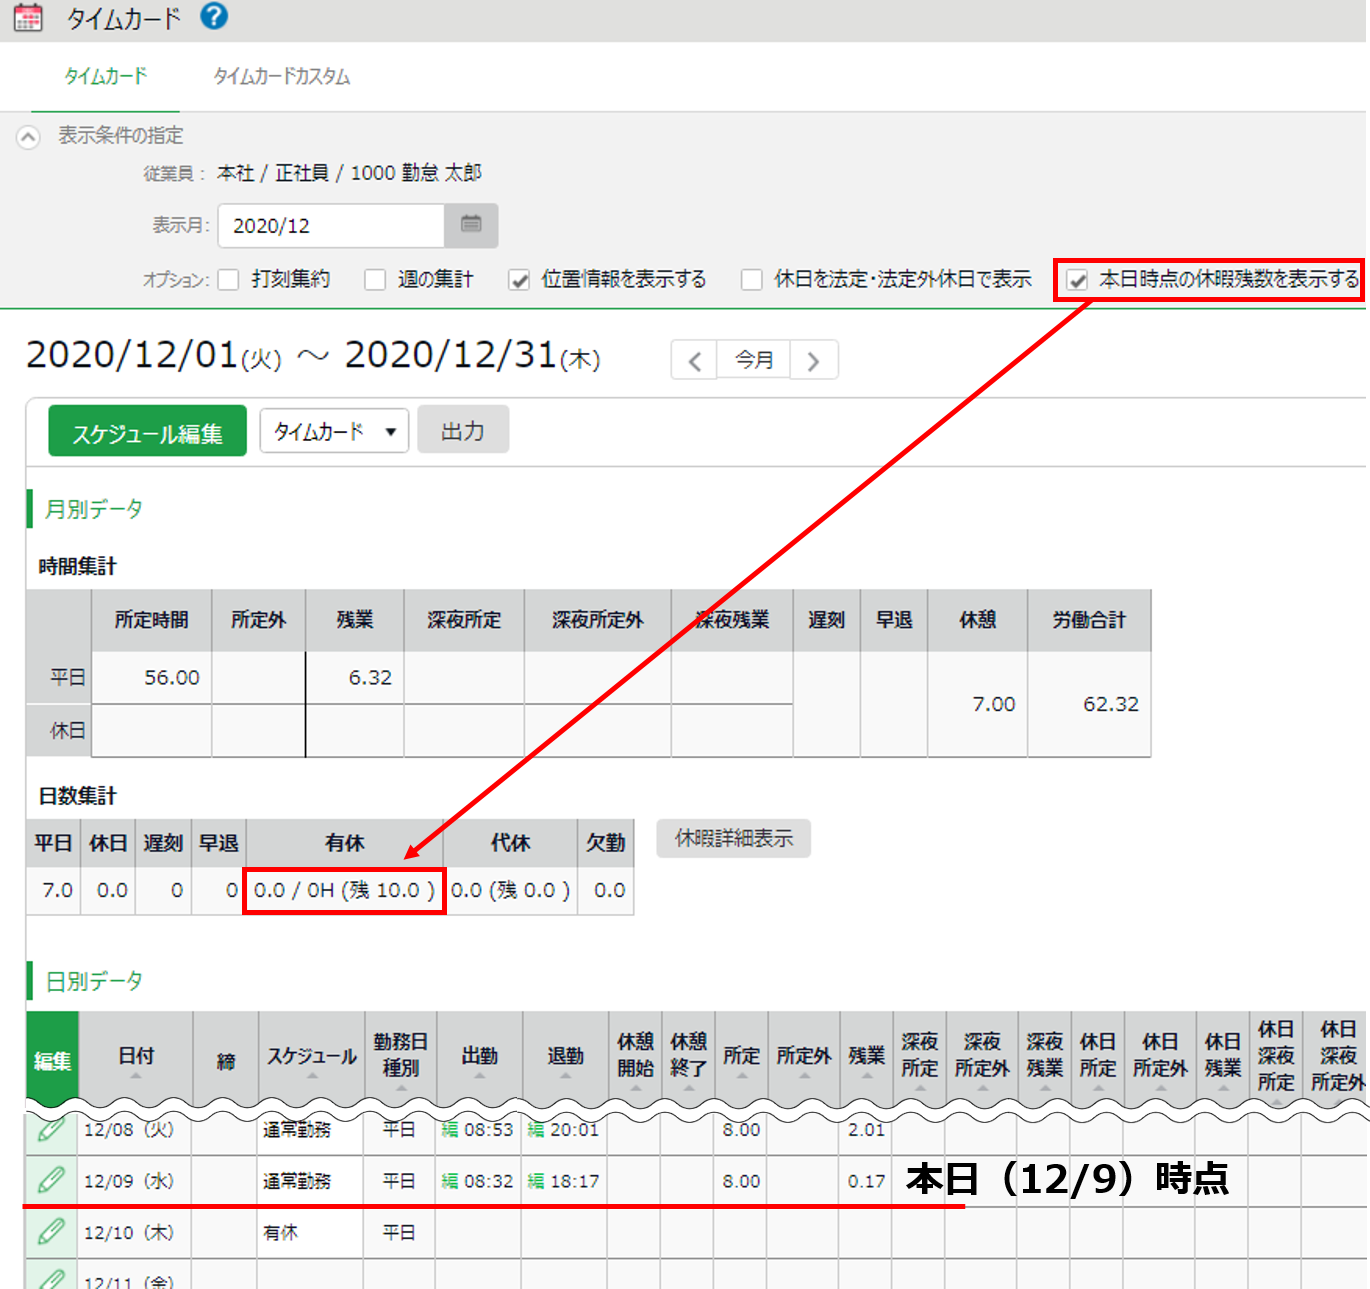Go to previous month arrow

[x=694, y=360]
